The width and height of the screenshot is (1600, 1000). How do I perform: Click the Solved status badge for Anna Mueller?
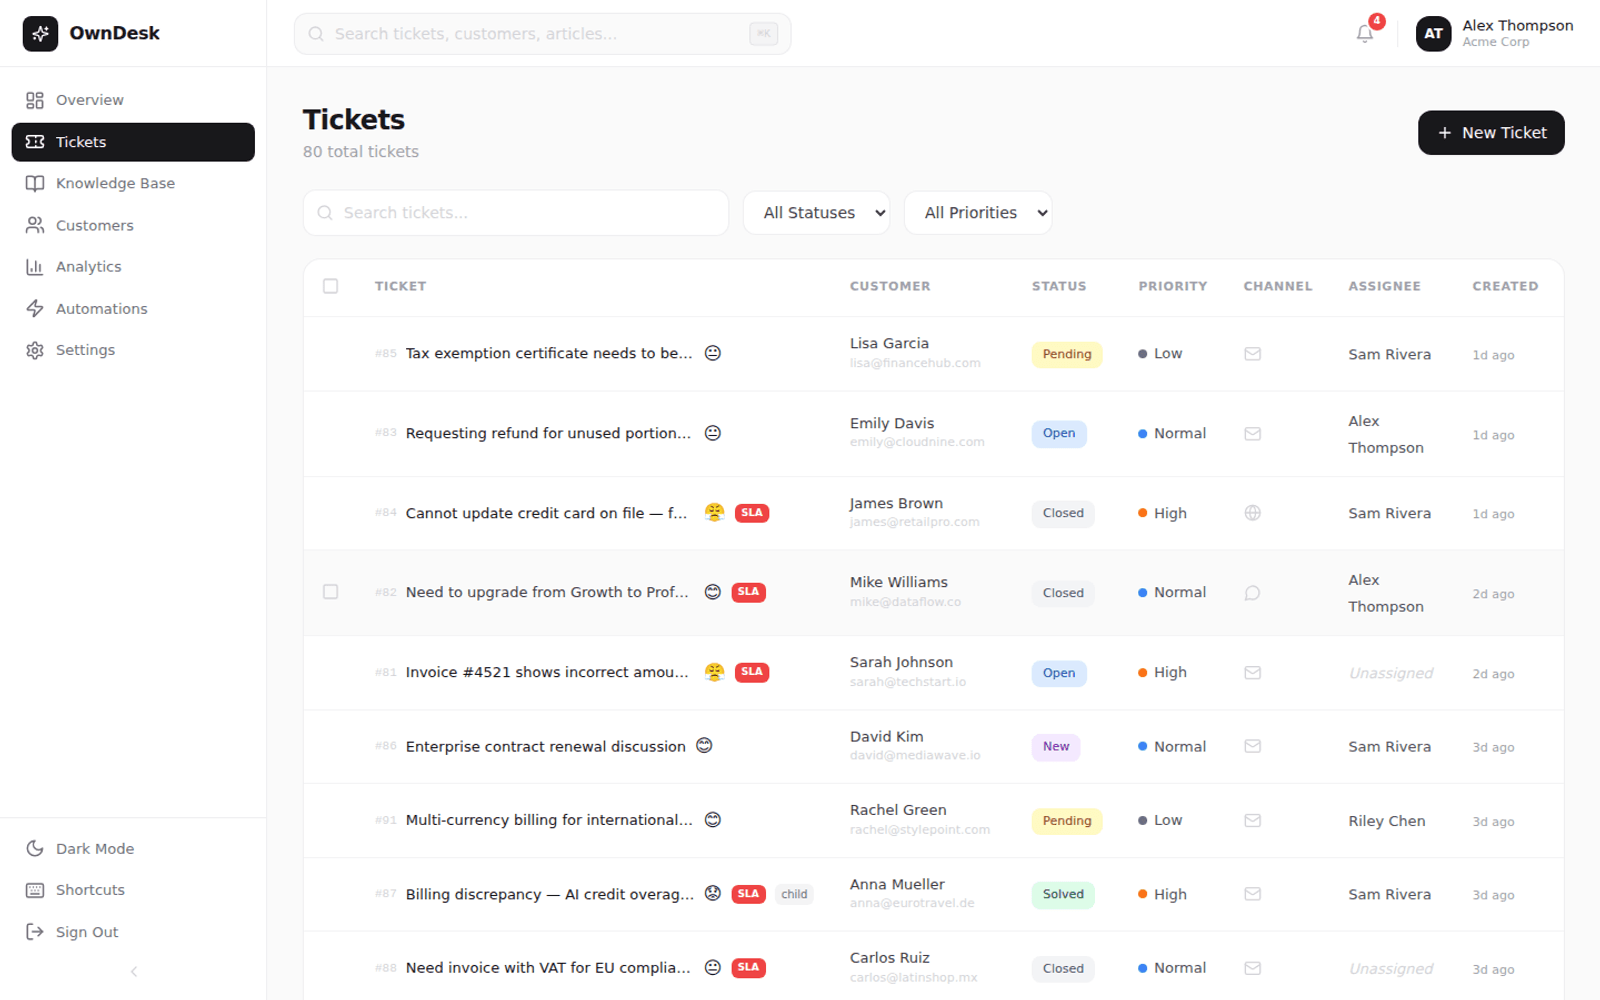click(1063, 894)
